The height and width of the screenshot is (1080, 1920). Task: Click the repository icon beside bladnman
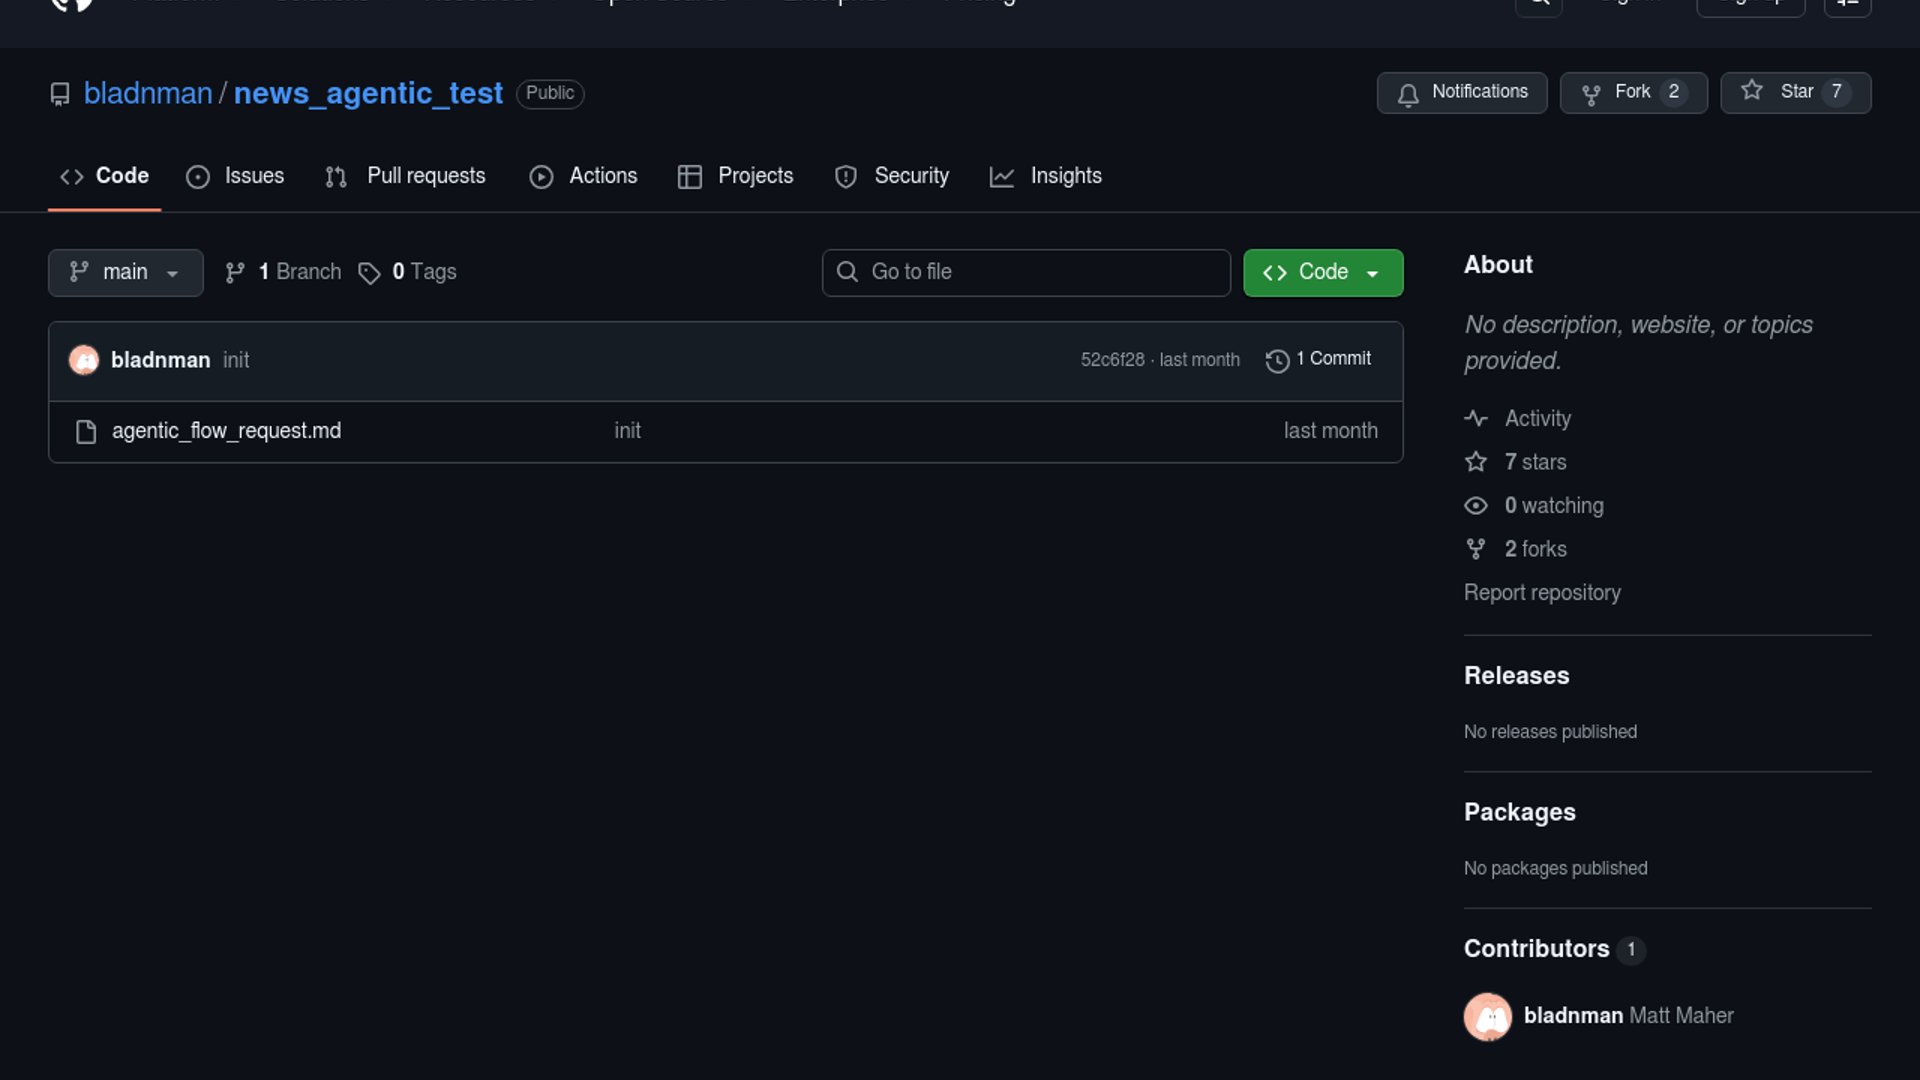(x=60, y=94)
